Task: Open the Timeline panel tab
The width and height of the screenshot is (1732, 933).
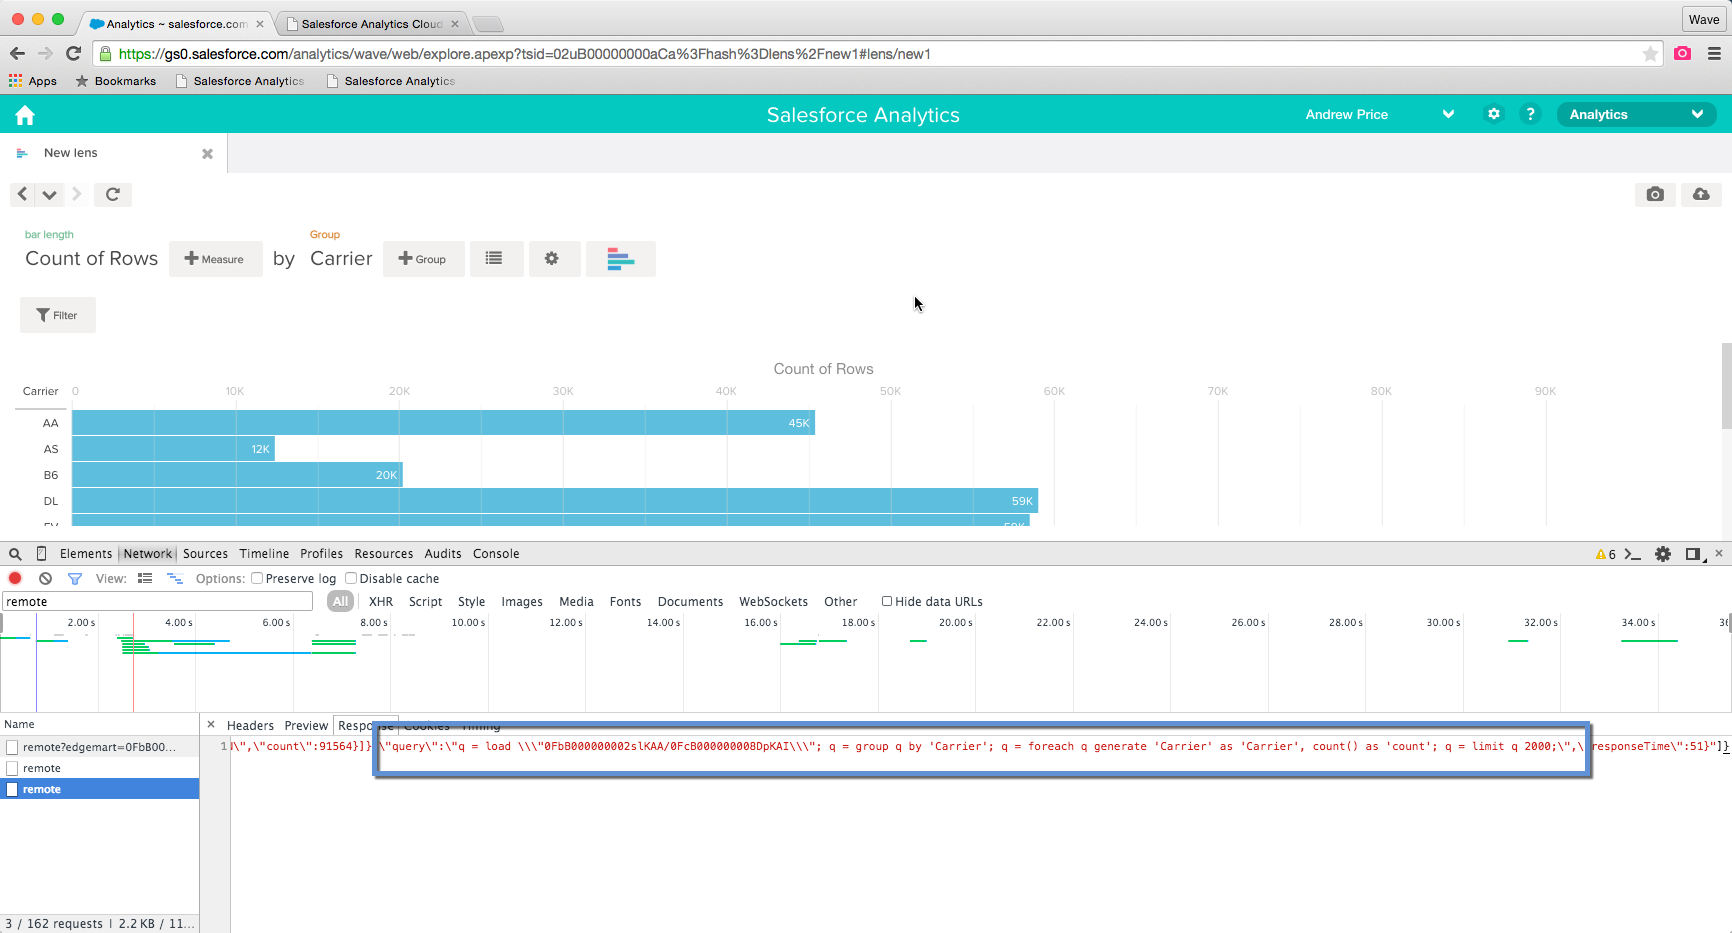Action: (264, 554)
